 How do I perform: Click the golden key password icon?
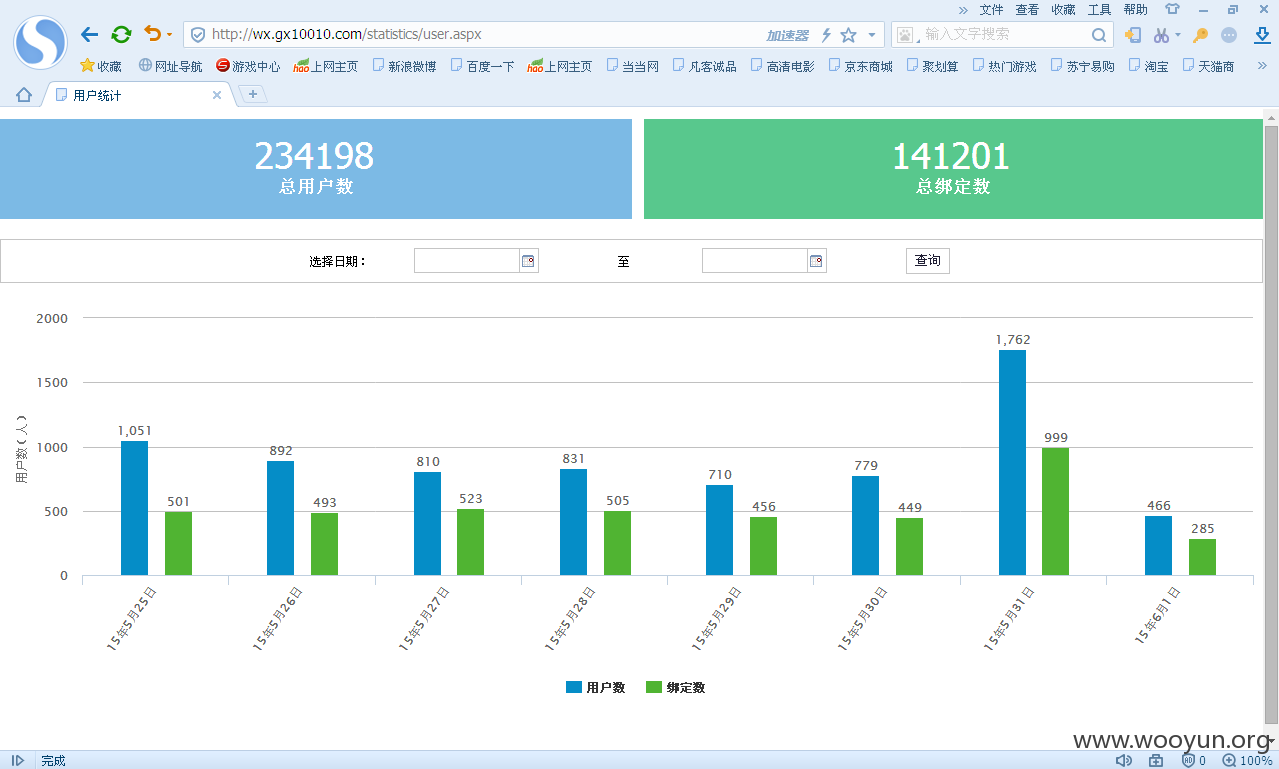[1200, 35]
